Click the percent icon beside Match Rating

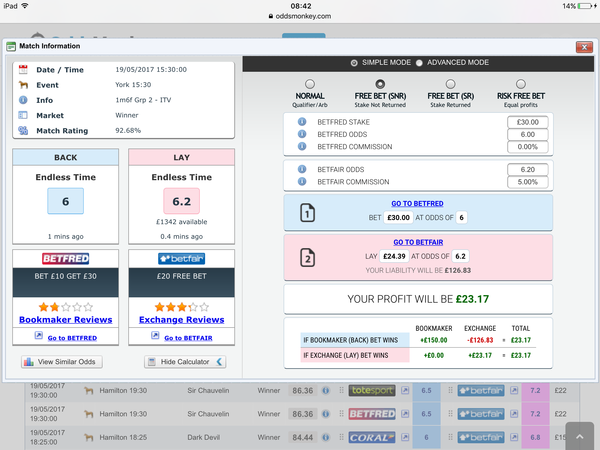[23, 130]
